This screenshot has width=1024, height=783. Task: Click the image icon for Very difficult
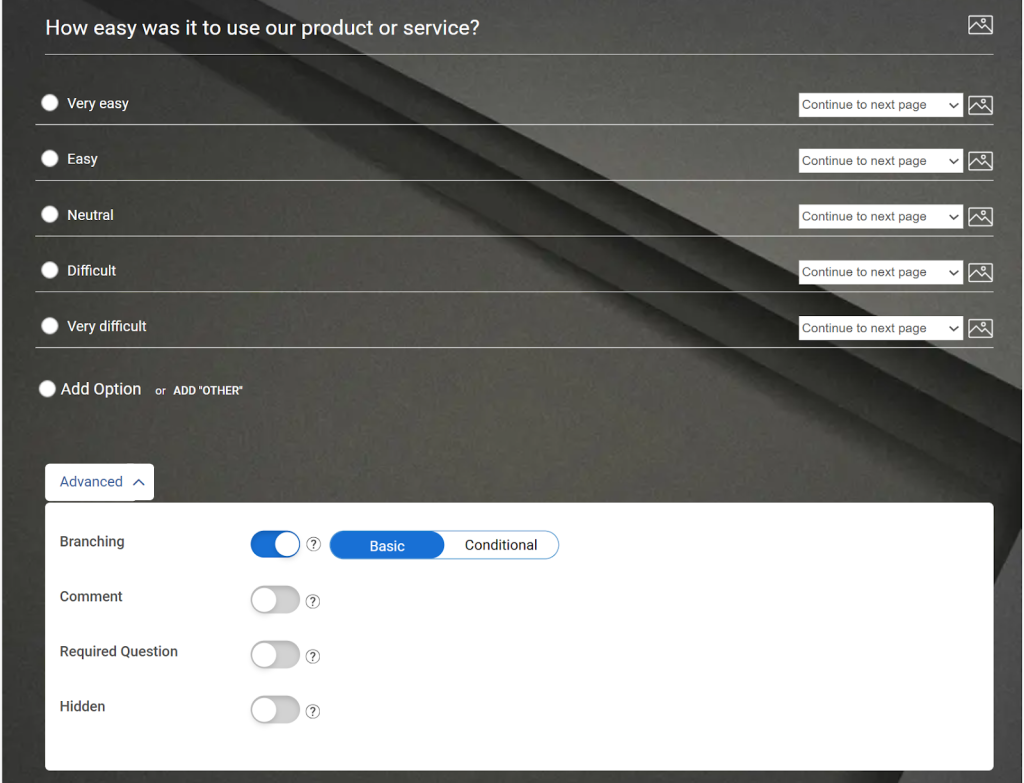980,327
